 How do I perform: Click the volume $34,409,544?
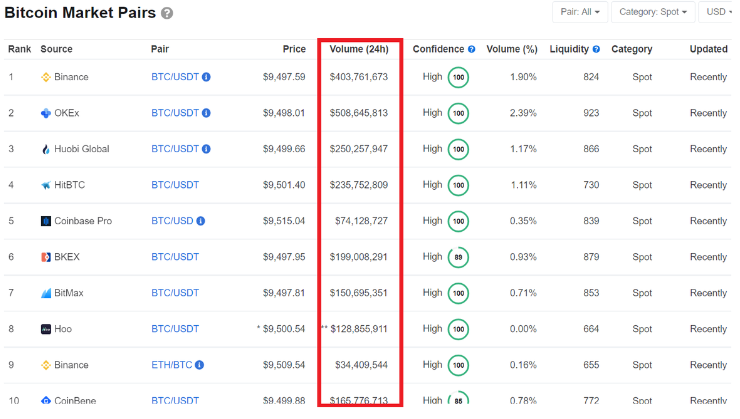[x=362, y=365]
